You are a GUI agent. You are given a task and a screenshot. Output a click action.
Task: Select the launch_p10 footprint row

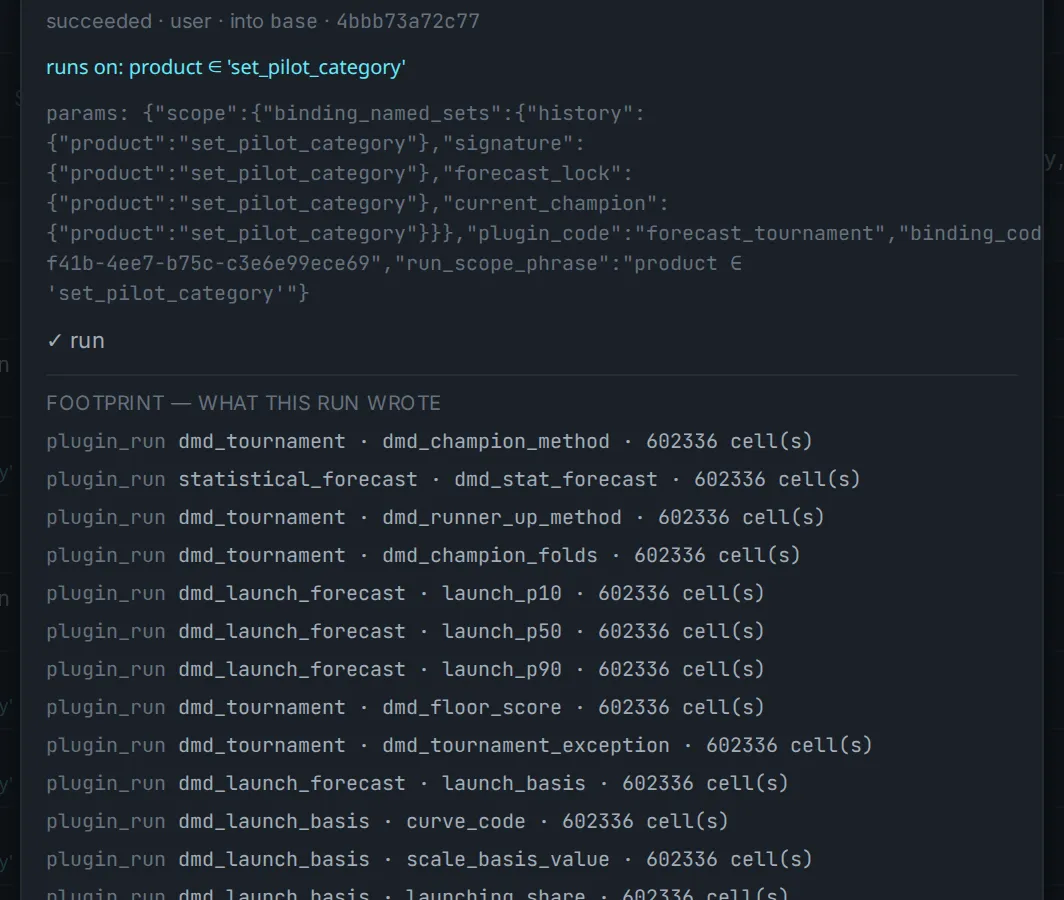tap(405, 593)
